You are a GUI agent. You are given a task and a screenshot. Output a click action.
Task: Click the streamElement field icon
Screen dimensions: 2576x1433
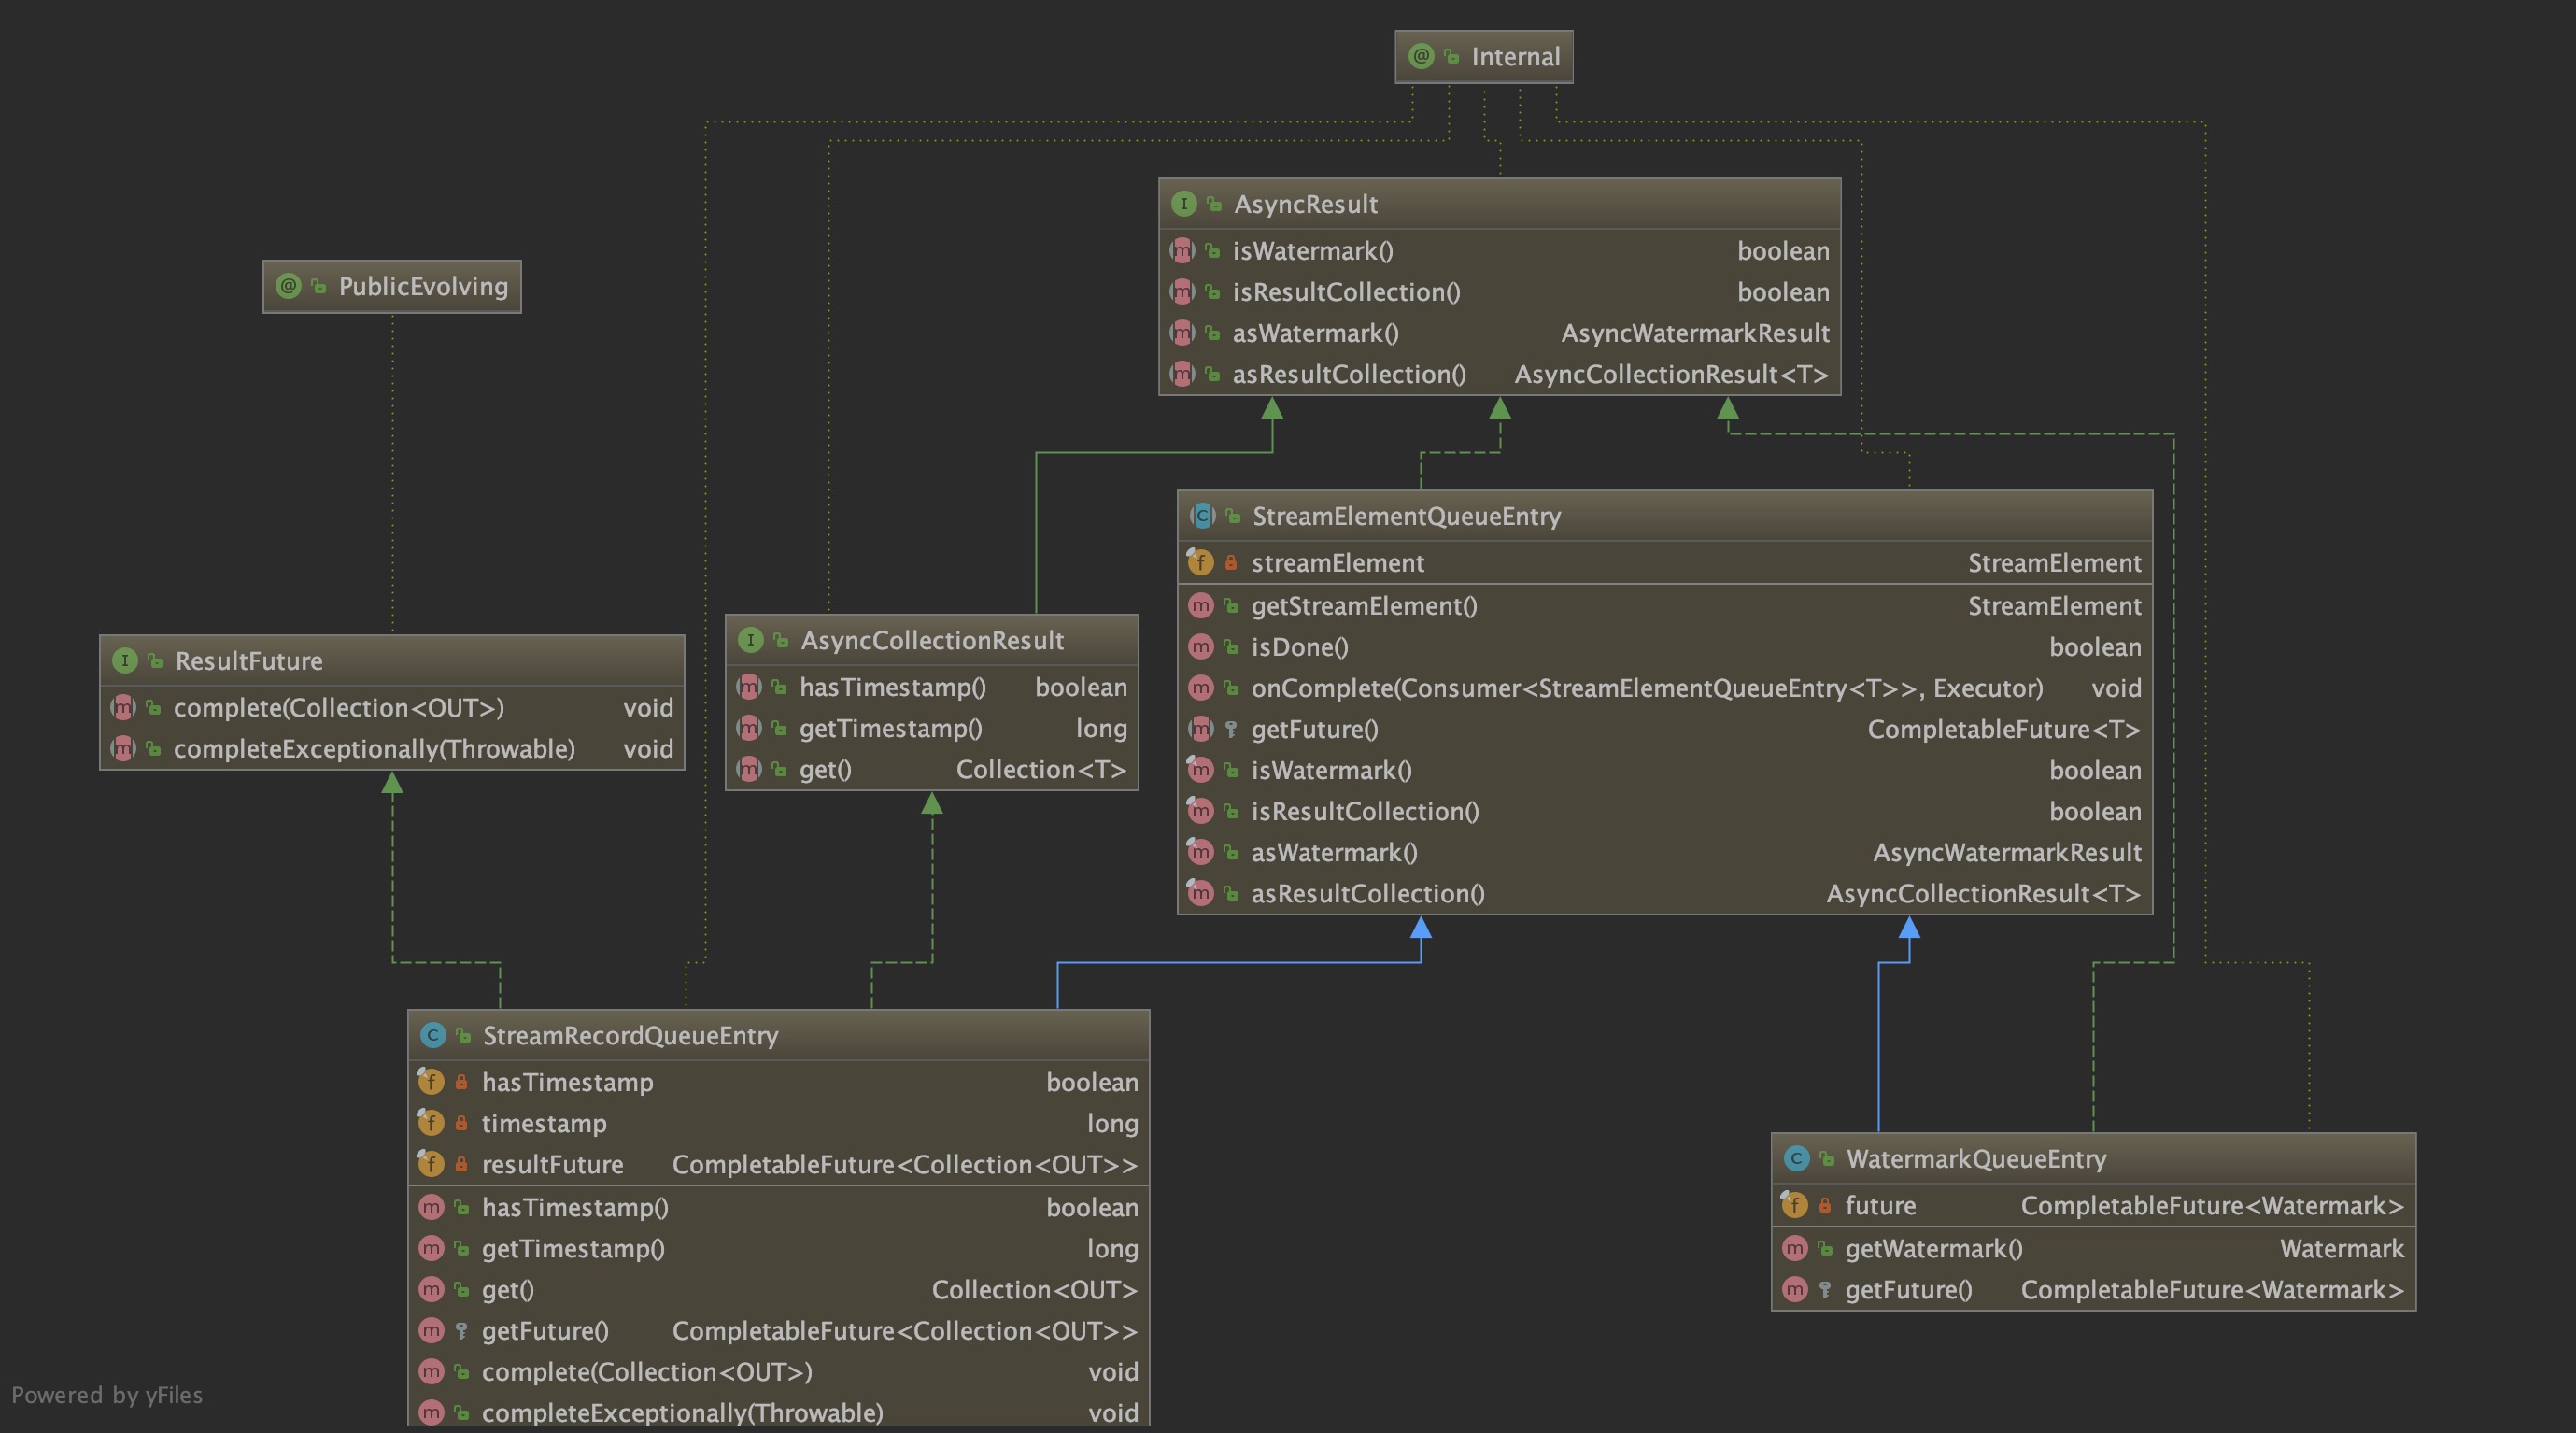tap(1200, 563)
